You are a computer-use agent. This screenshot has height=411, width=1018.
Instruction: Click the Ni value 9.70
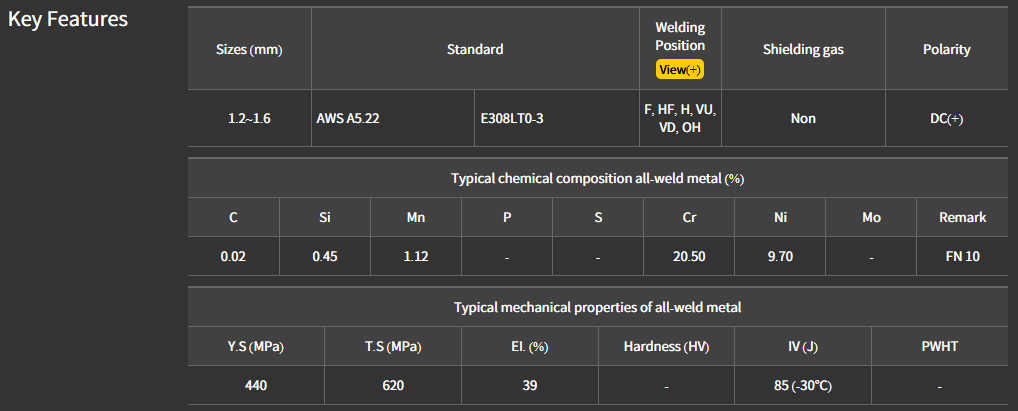point(780,256)
